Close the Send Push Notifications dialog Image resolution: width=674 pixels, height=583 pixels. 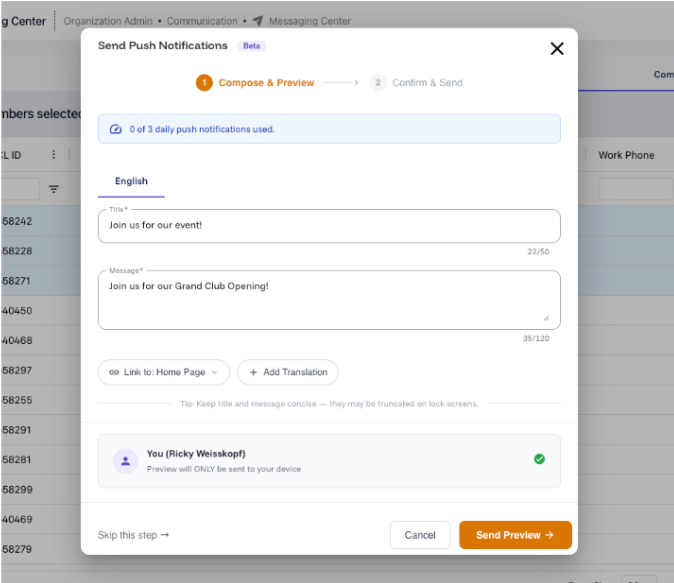click(557, 49)
